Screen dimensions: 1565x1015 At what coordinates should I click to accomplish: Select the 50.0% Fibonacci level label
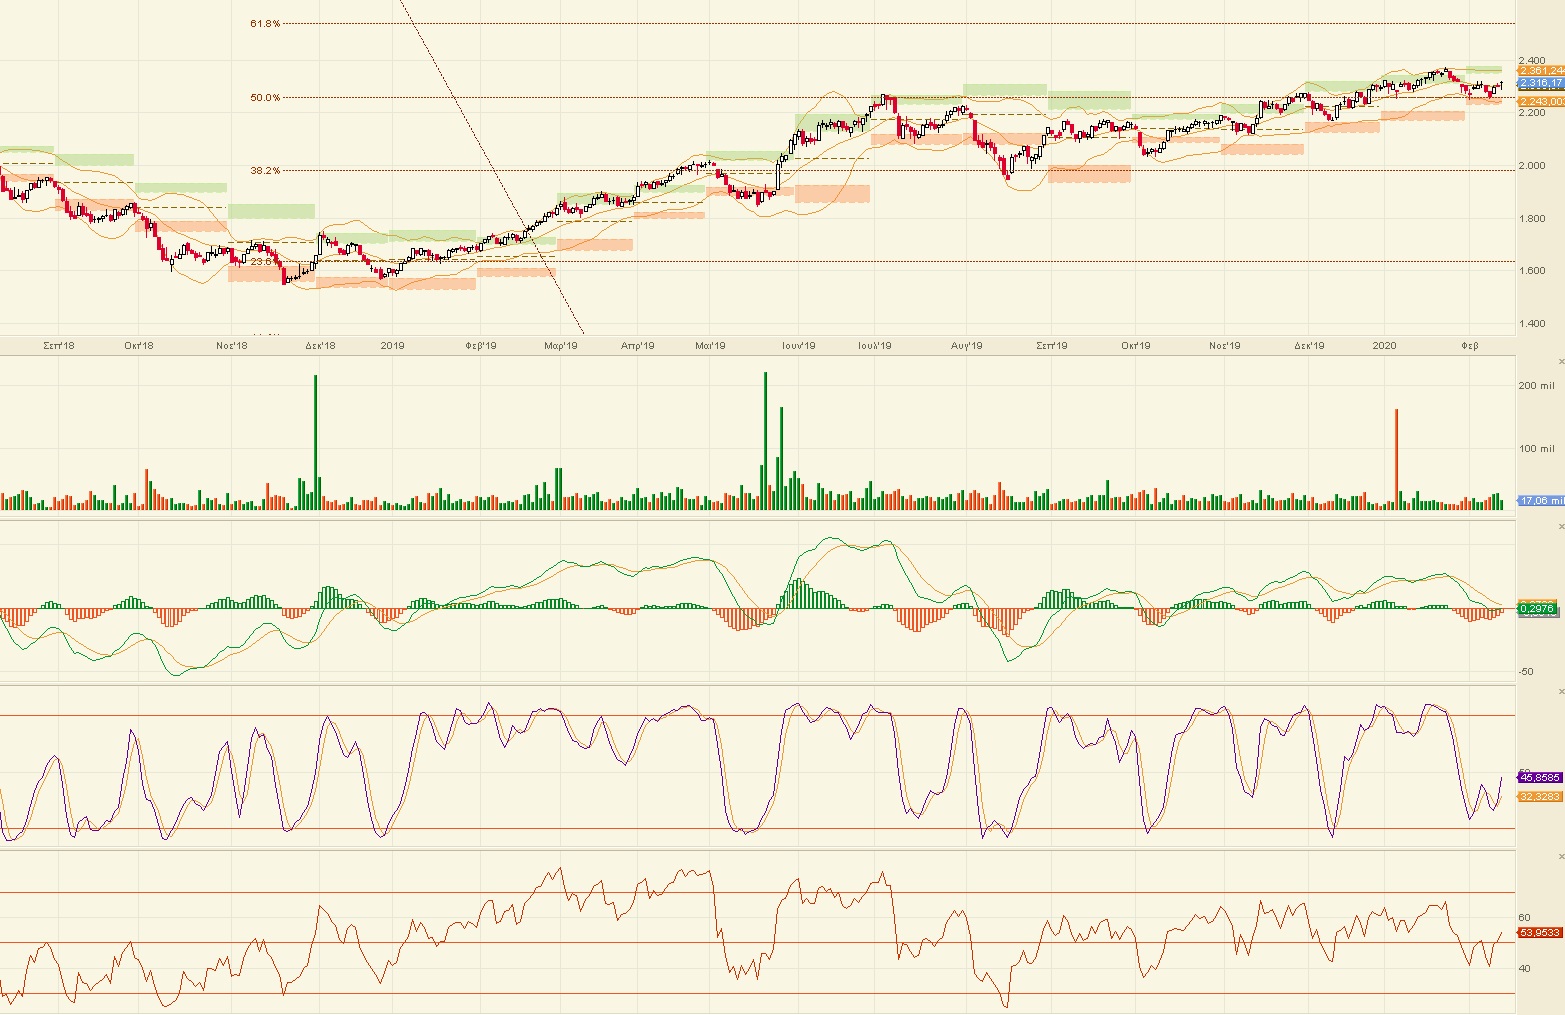pos(265,98)
